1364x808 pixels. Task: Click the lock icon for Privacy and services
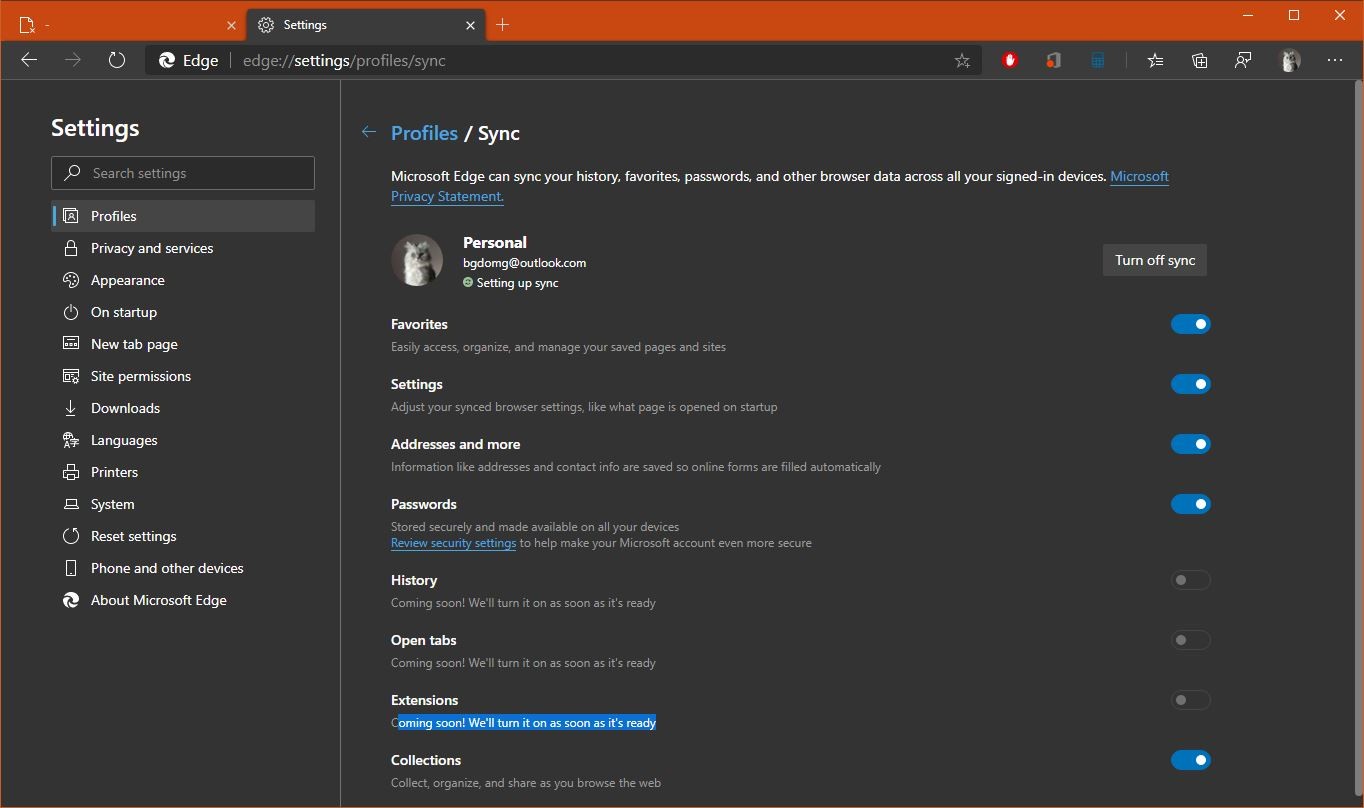pos(71,248)
